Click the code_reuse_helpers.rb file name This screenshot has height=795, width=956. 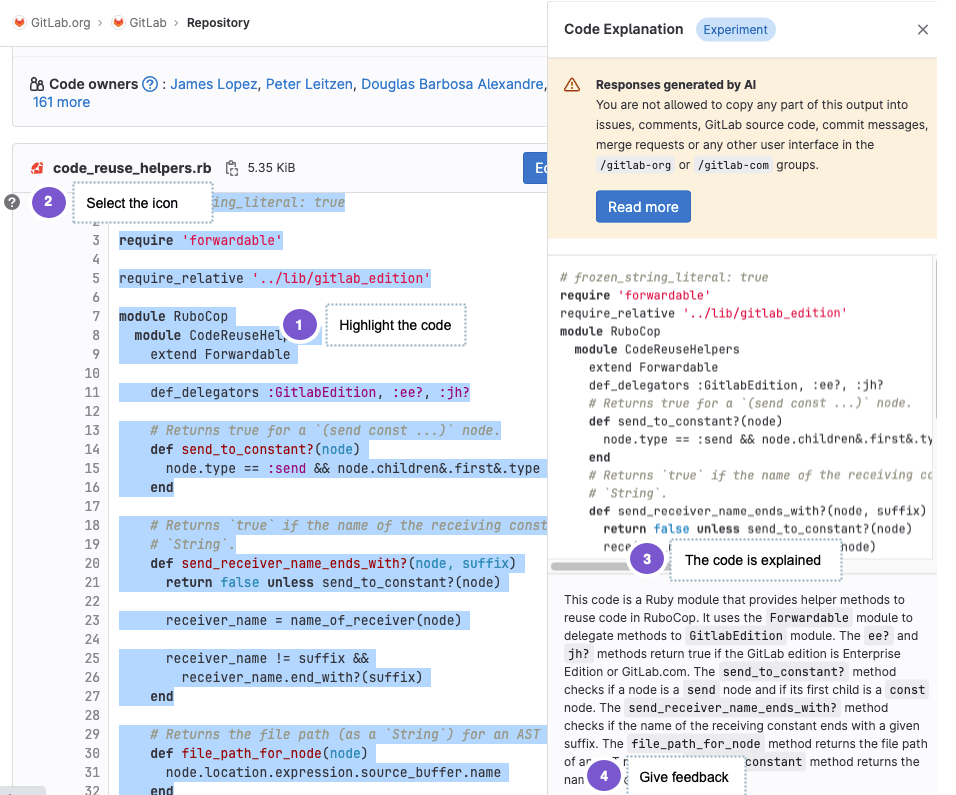tap(132, 168)
